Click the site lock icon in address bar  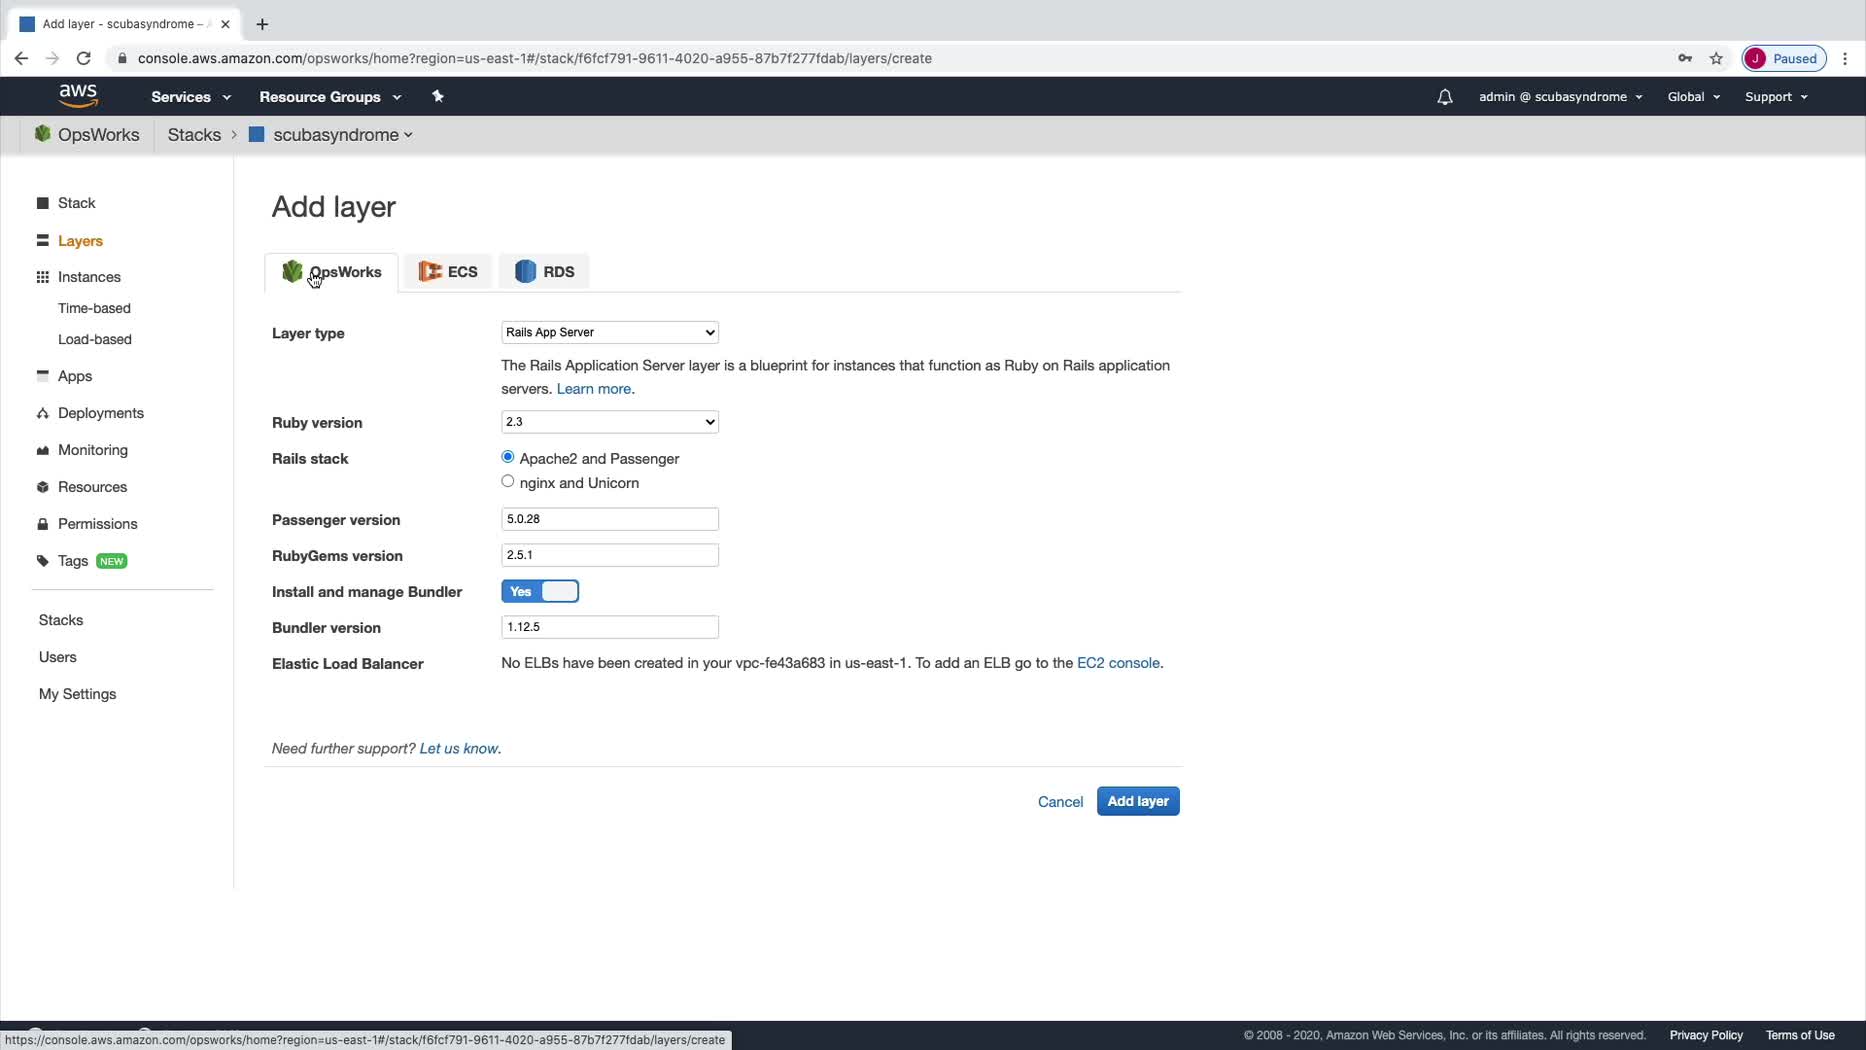click(121, 58)
